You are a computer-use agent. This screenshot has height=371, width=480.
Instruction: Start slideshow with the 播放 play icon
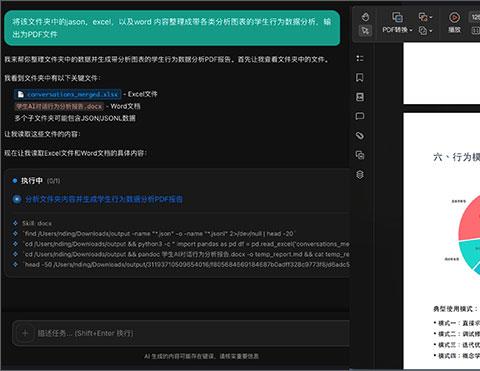point(454,17)
